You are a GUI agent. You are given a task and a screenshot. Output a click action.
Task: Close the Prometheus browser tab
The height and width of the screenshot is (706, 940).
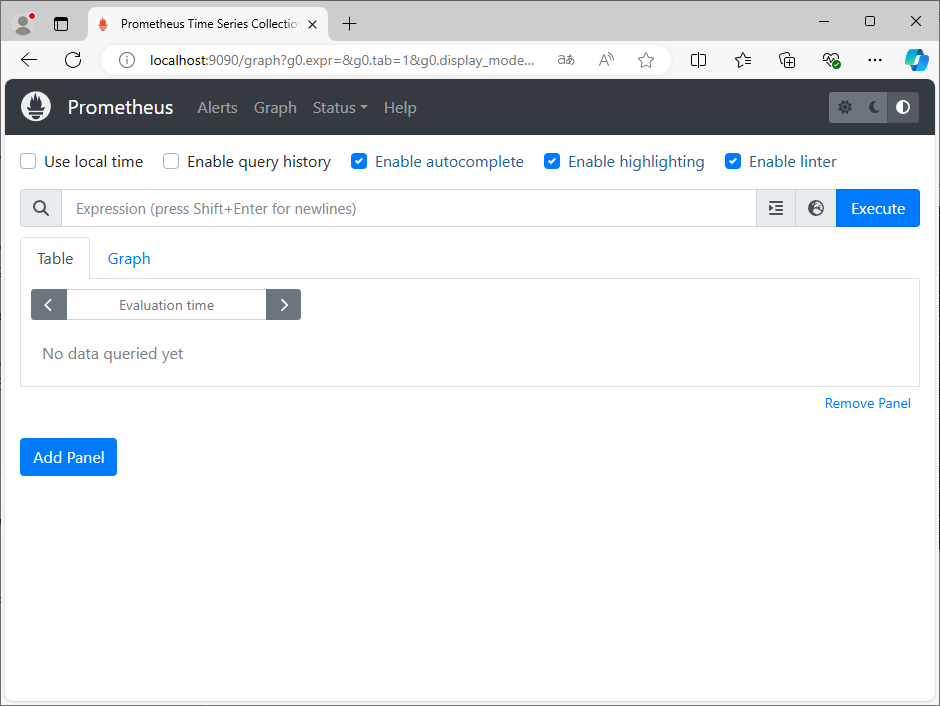[312, 25]
